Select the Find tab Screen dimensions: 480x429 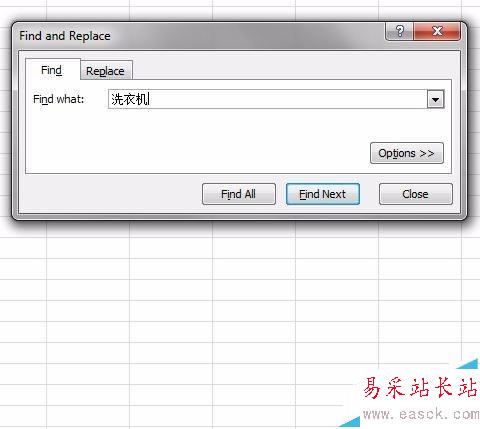click(x=52, y=70)
